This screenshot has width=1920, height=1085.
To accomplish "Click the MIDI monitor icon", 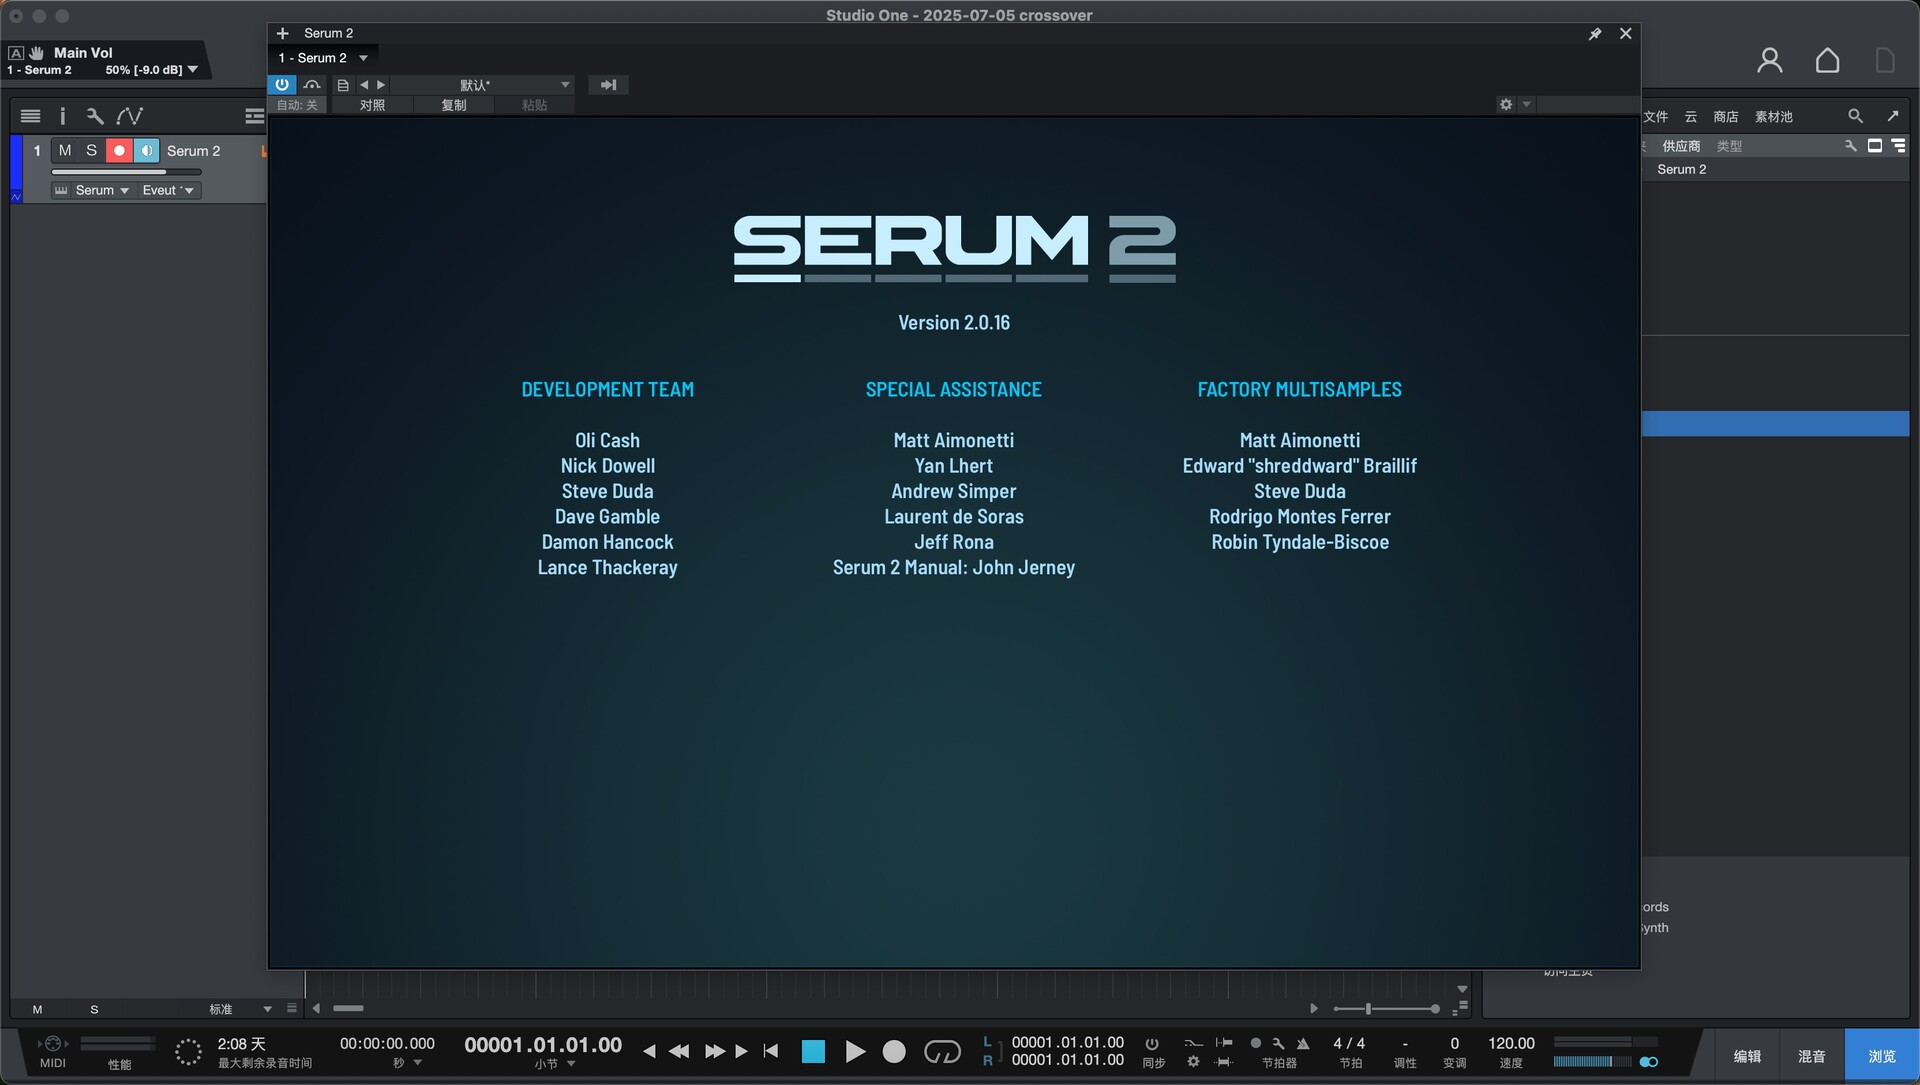I will 53,1044.
